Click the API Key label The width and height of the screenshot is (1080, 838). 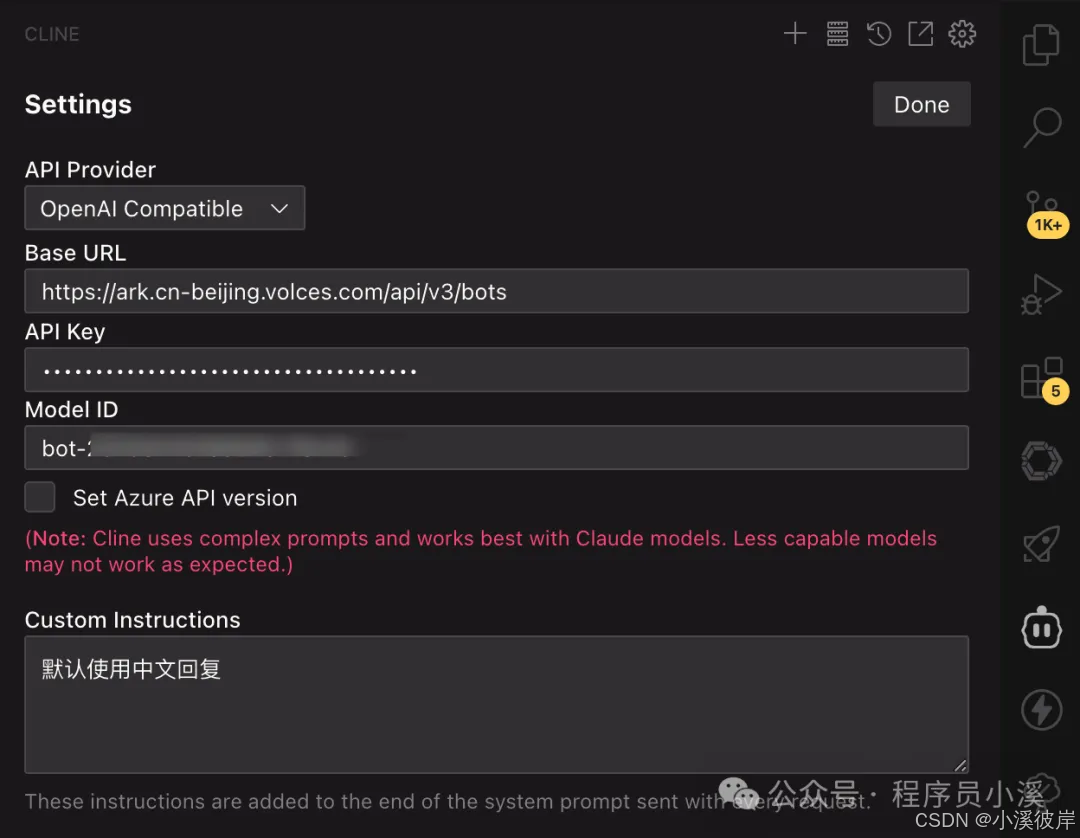pyautogui.click(x=65, y=332)
